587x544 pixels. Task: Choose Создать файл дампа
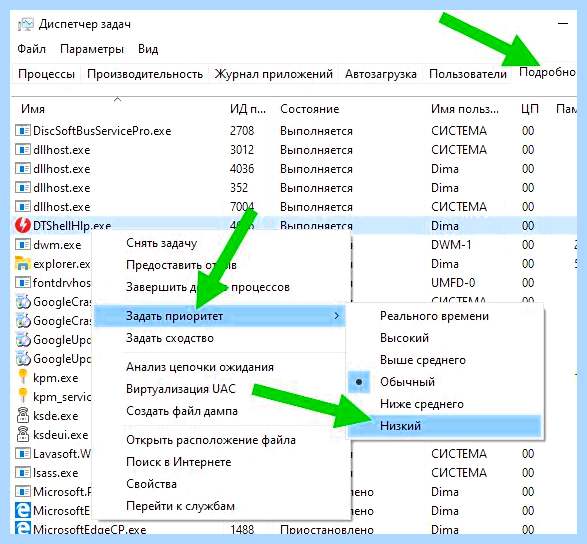219,411
